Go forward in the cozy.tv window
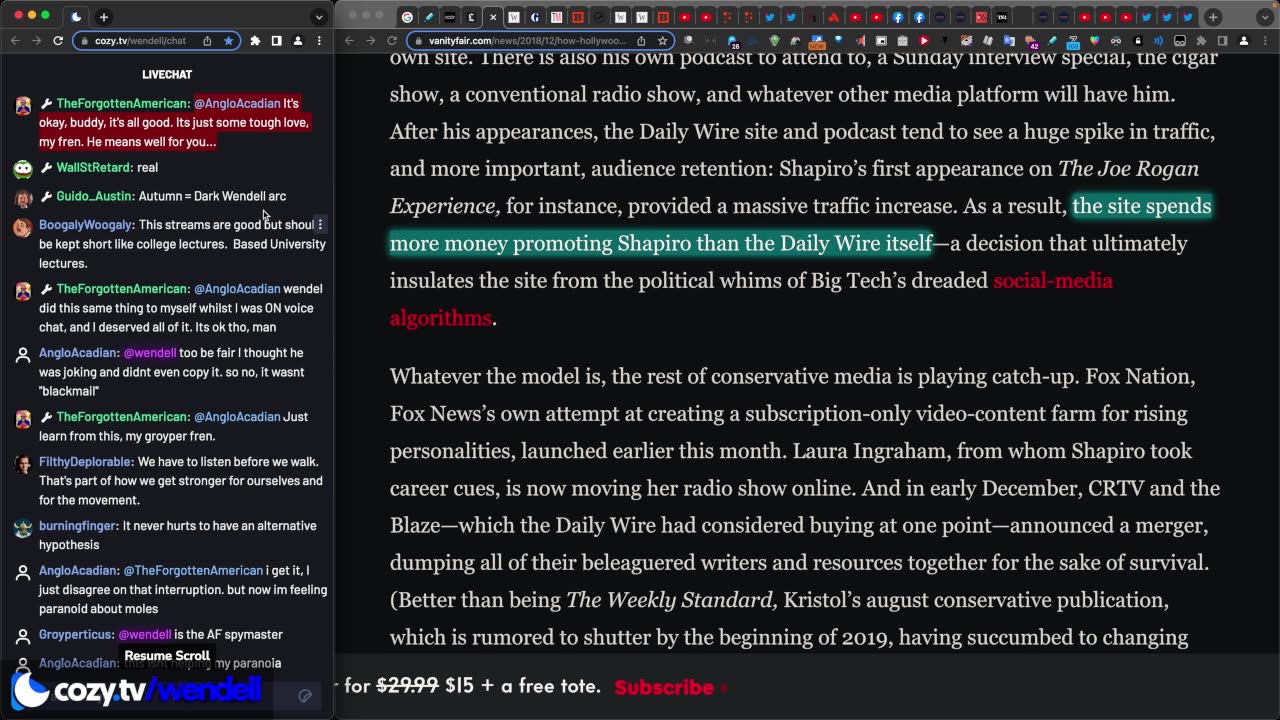Image resolution: width=1280 pixels, height=720 pixels. point(36,41)
